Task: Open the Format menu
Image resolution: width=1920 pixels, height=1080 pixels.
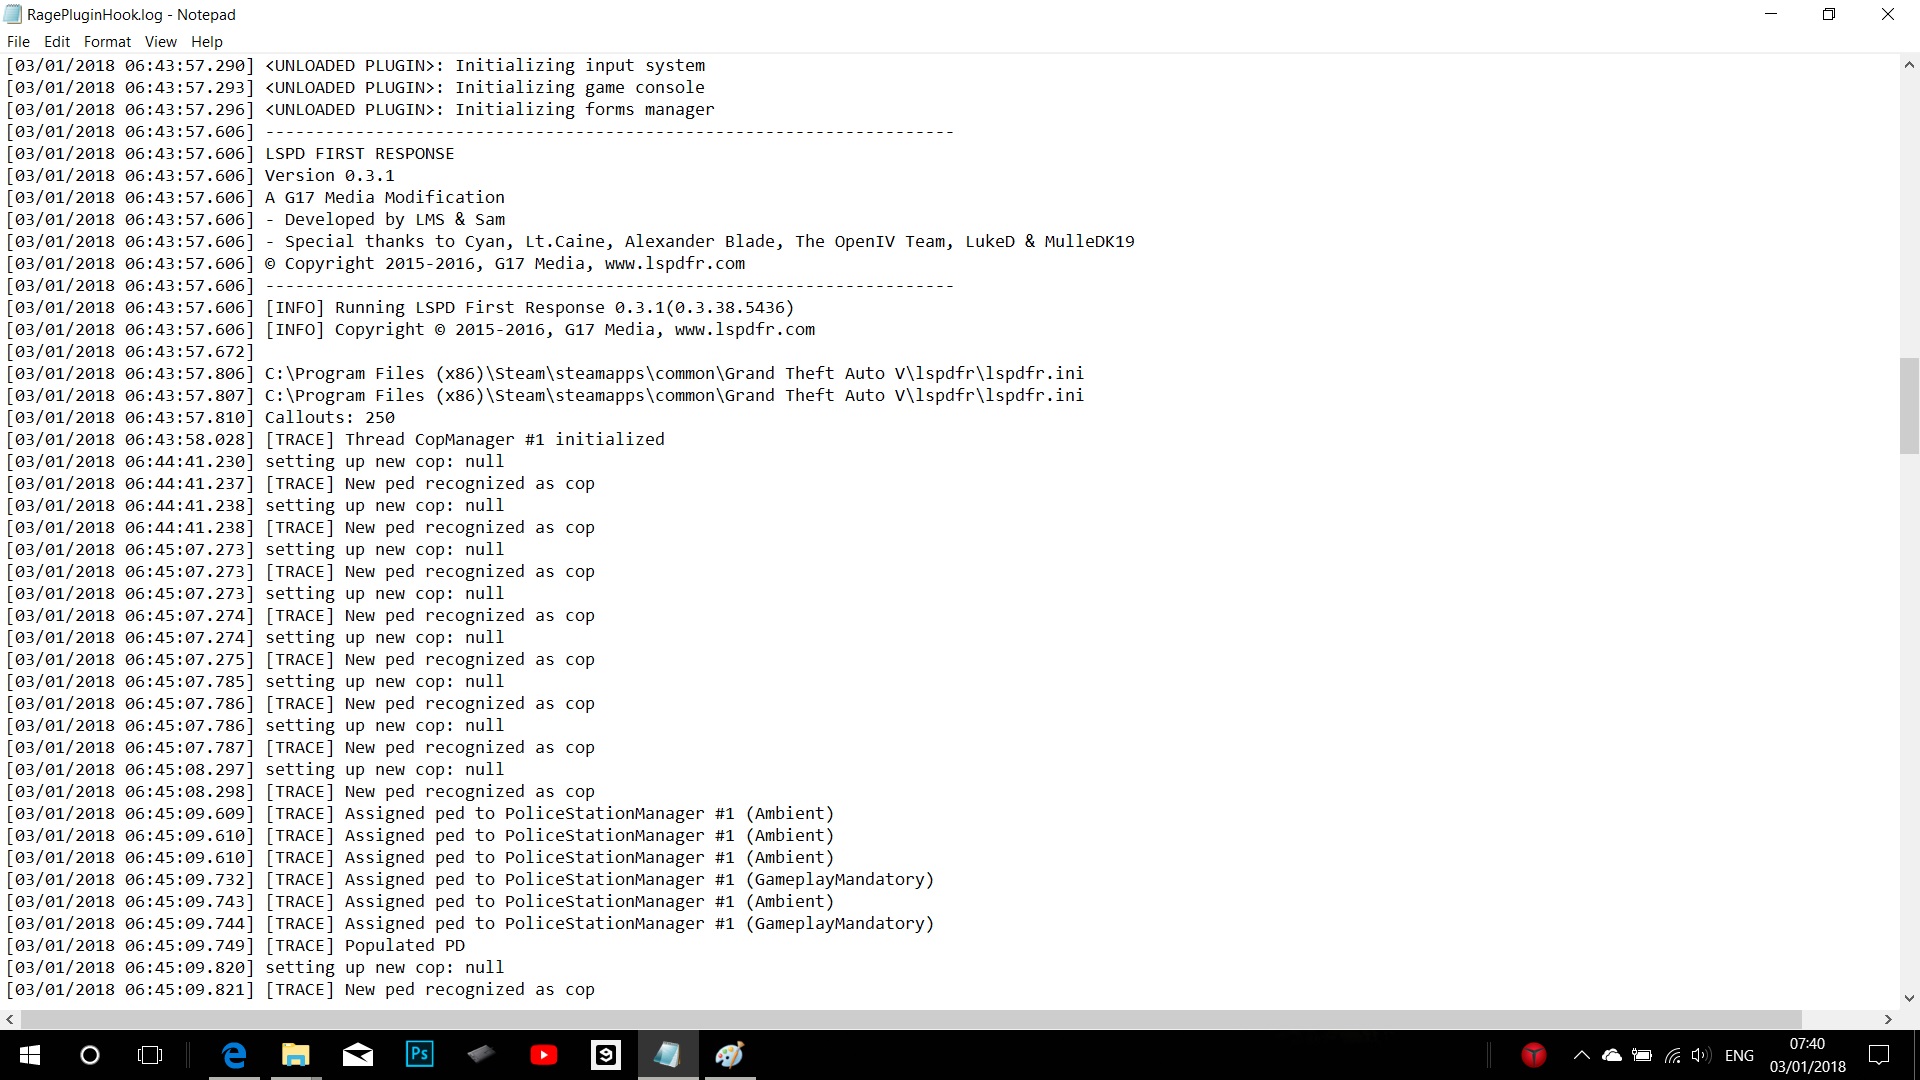Action: (107, 42)
